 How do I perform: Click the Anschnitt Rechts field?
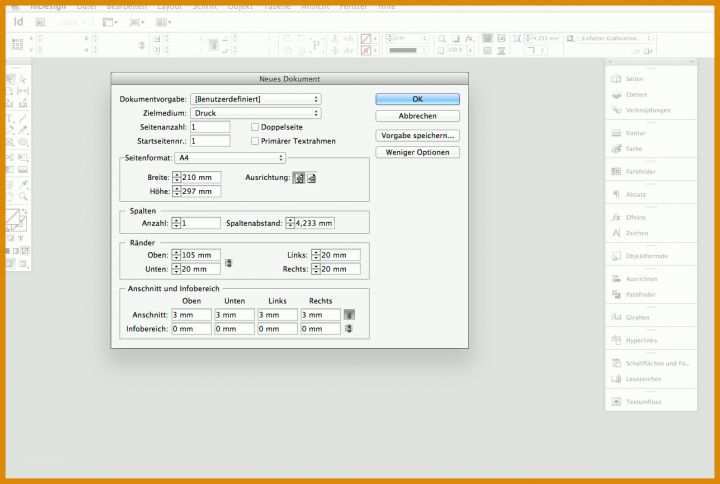pos(321,315)
